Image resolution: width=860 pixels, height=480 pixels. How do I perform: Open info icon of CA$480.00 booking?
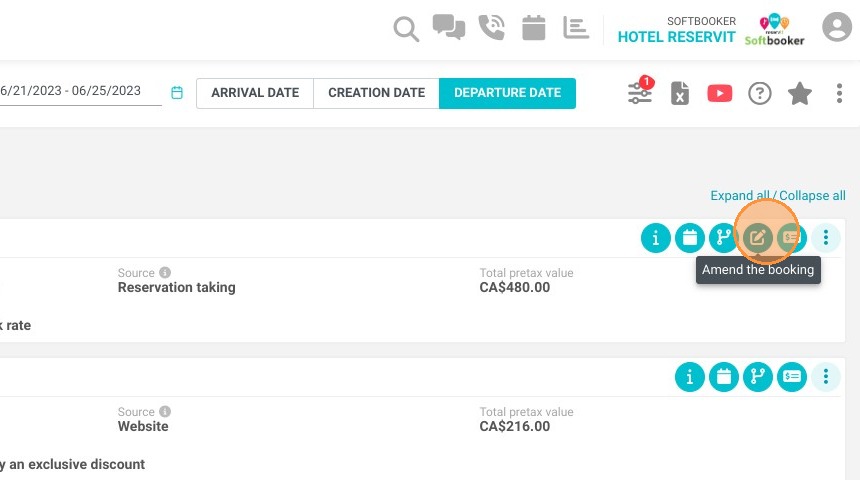[x=655, y=238]
